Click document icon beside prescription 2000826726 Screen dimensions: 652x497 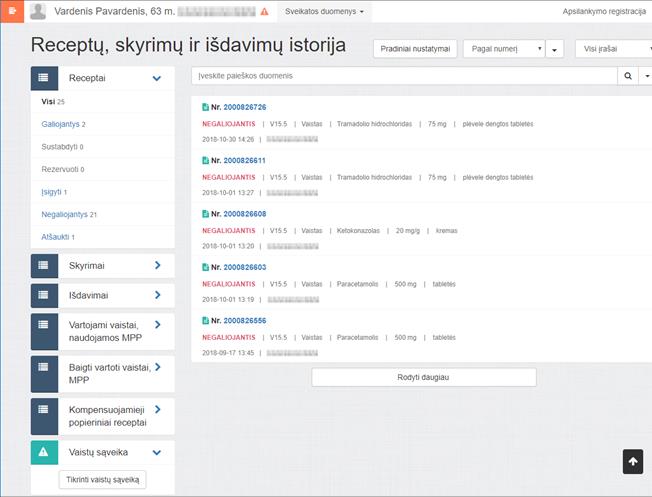[x=205, y=107]
